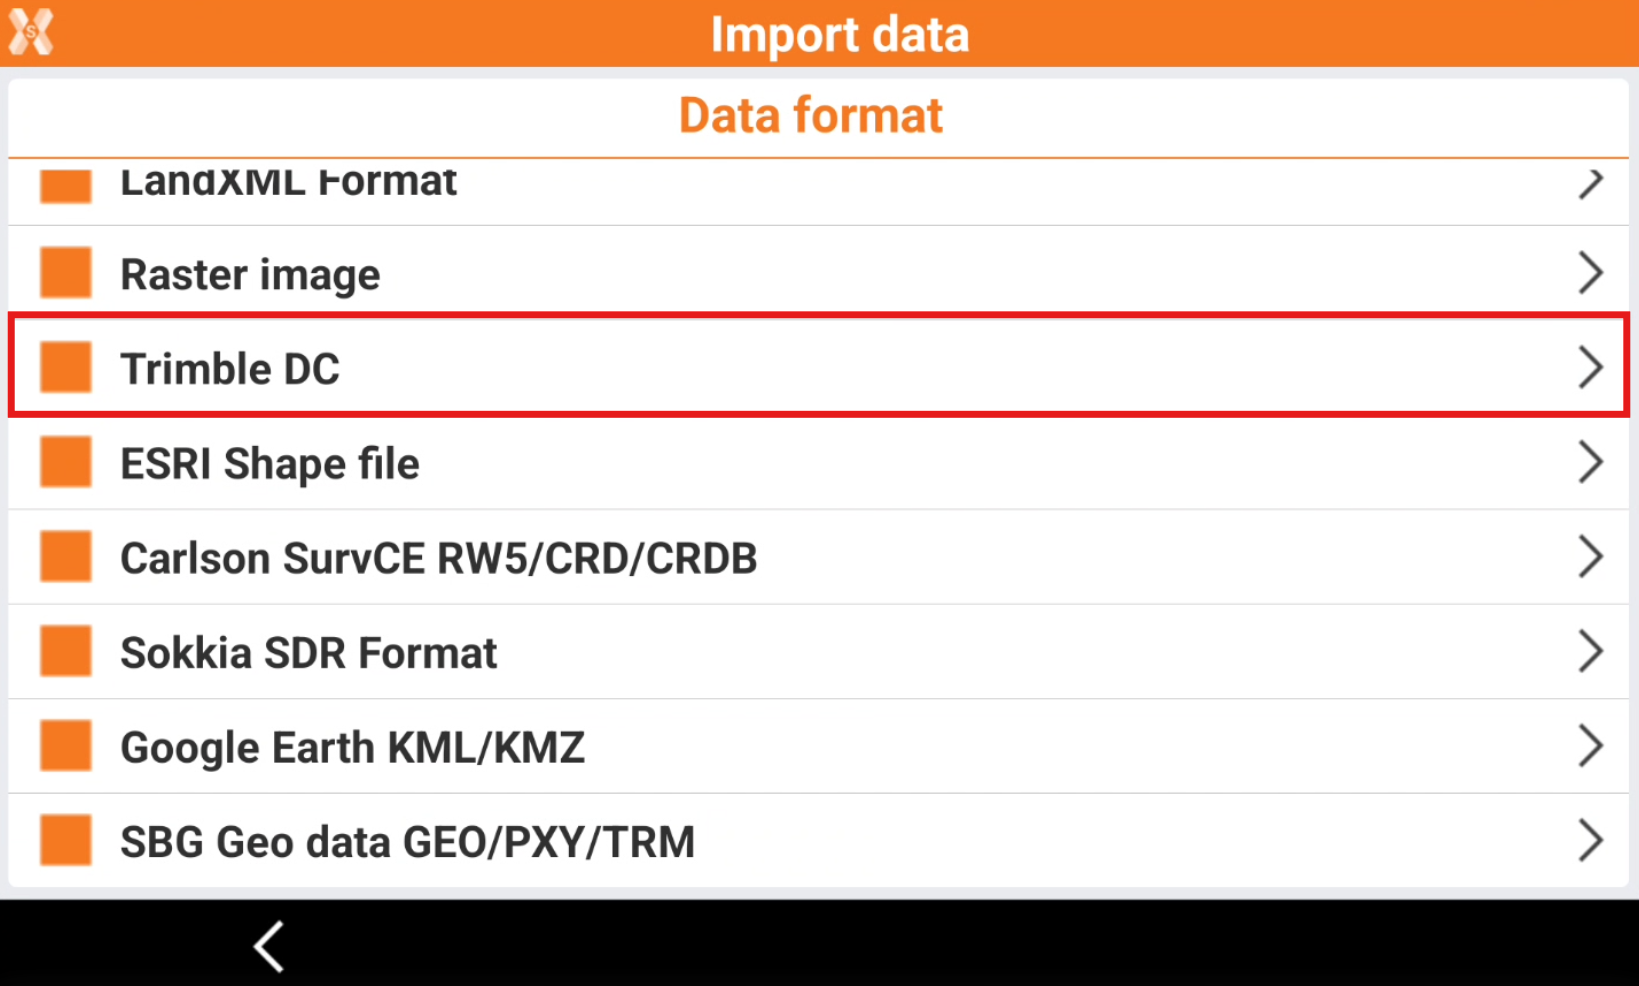Viewport: 1639px width, 986px height.
Task: Click orange icon beside SBG Geo data
Action: (66, 840)
